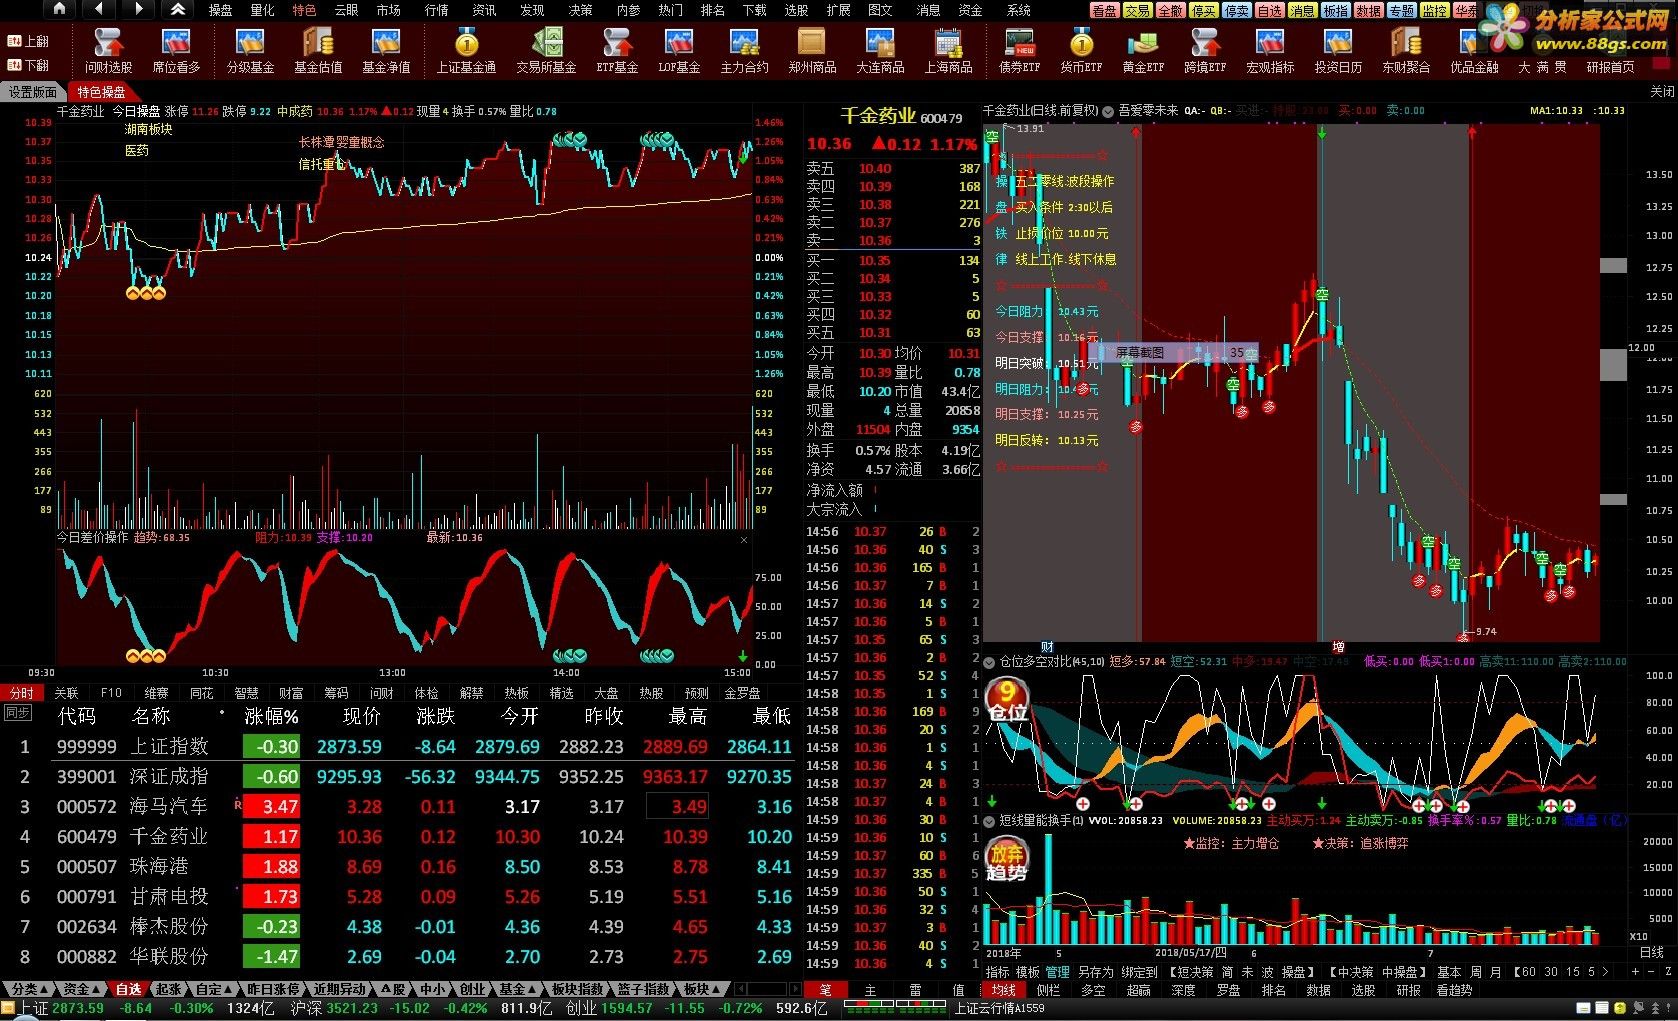Screen dimensions: 1678x1021
Task: Open the 特色 menu
Action: point(304,10)
